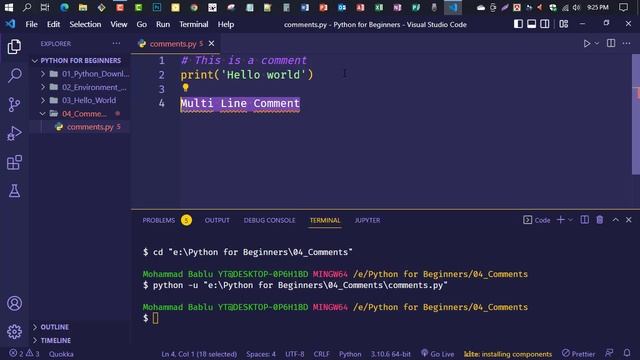640x360 pixels.
Task: Open Explorer Views and More Actions ellipsis
Action: point(116,43)
